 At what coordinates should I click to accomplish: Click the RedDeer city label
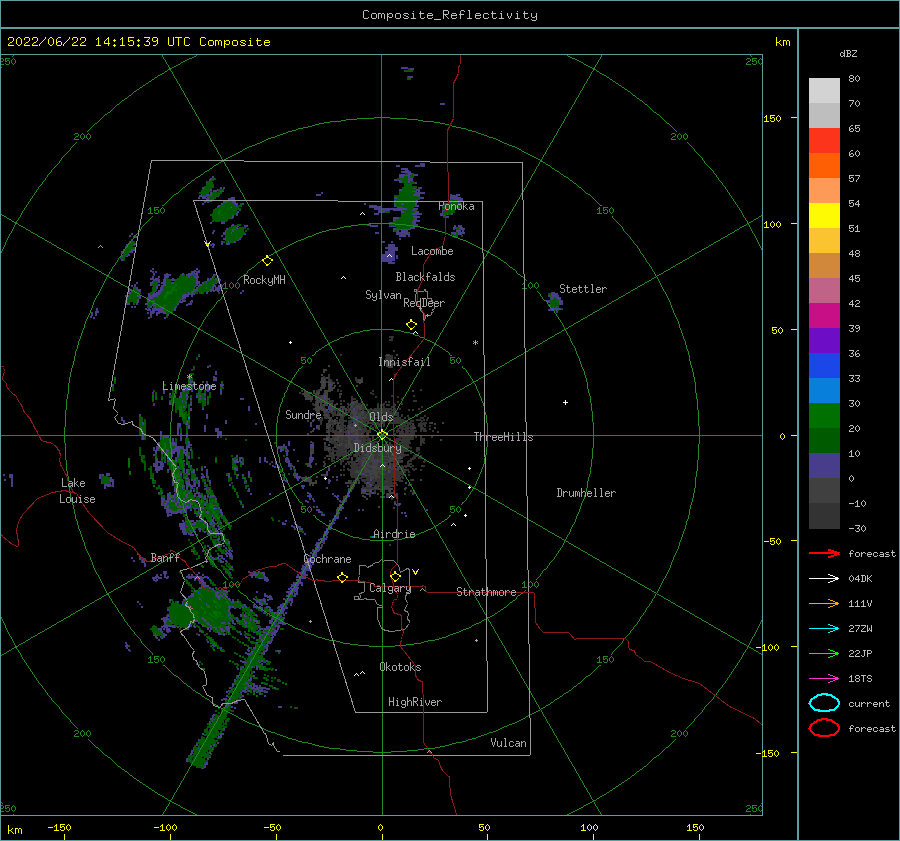[424, 303]
